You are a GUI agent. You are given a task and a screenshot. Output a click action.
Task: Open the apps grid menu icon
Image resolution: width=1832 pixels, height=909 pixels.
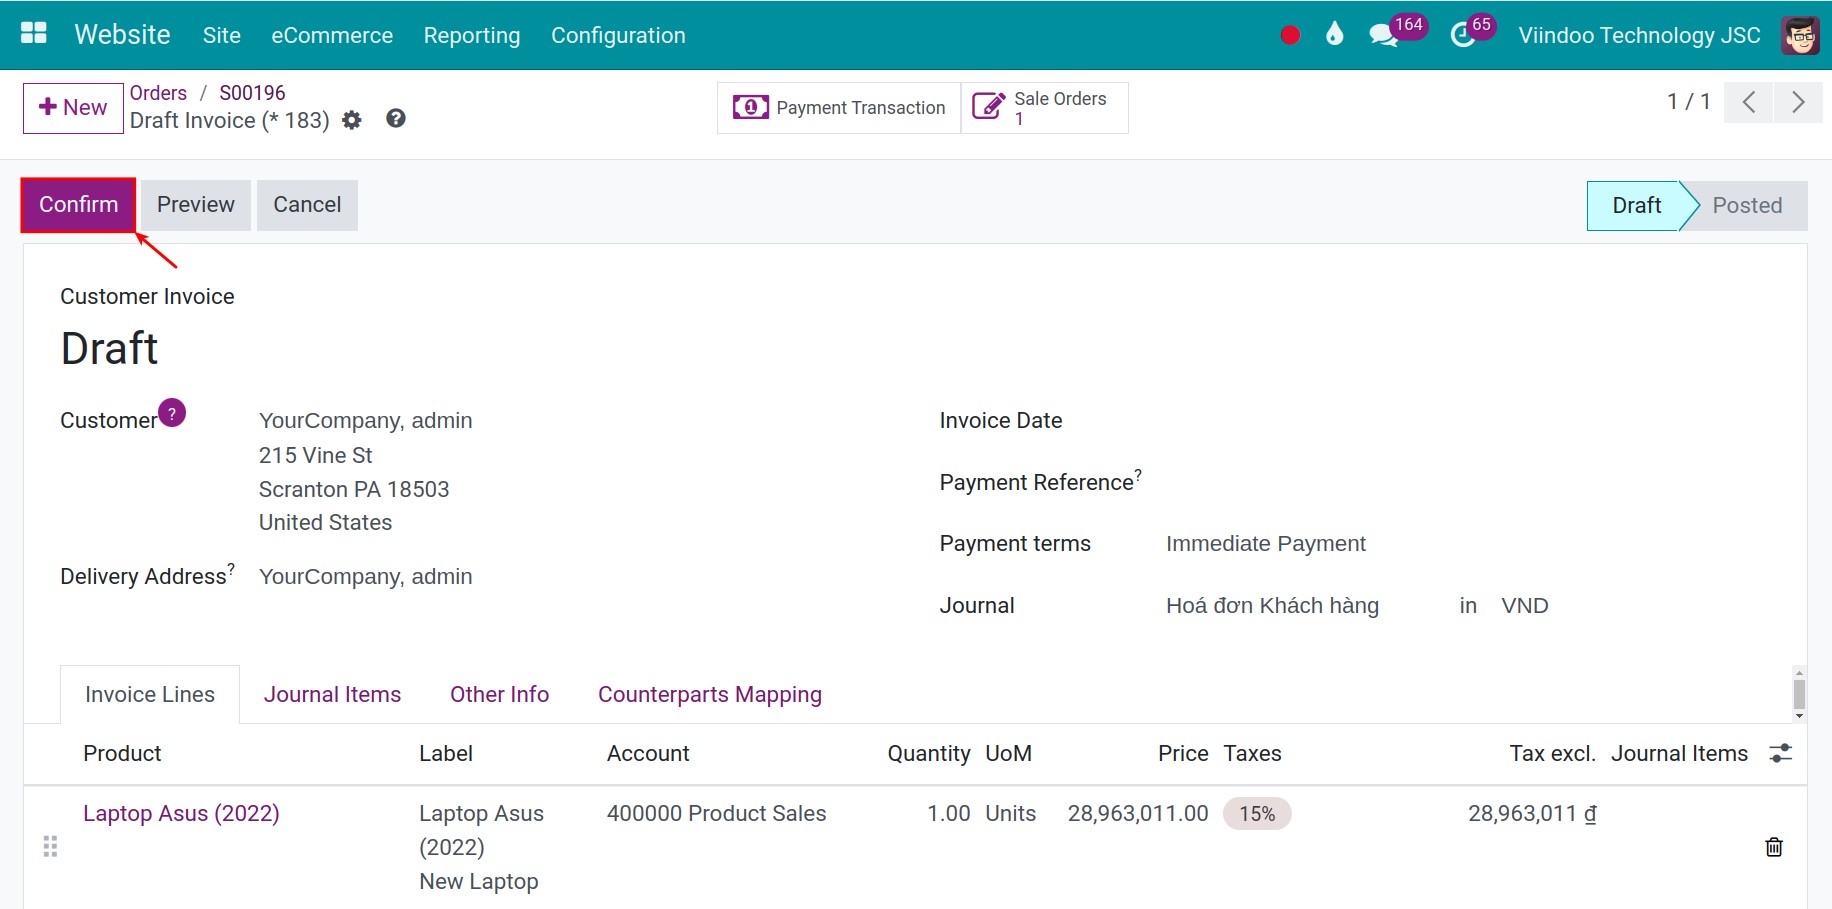[34, 34]
